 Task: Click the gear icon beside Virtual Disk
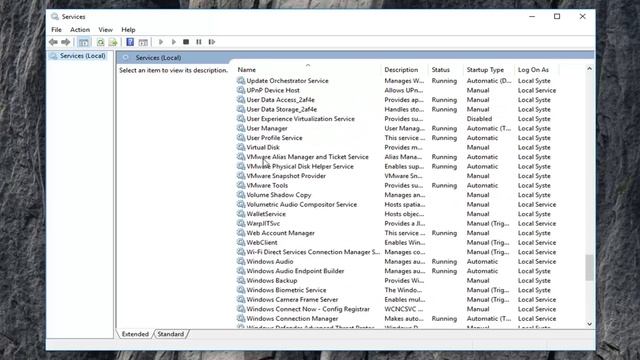pos(241,147)
